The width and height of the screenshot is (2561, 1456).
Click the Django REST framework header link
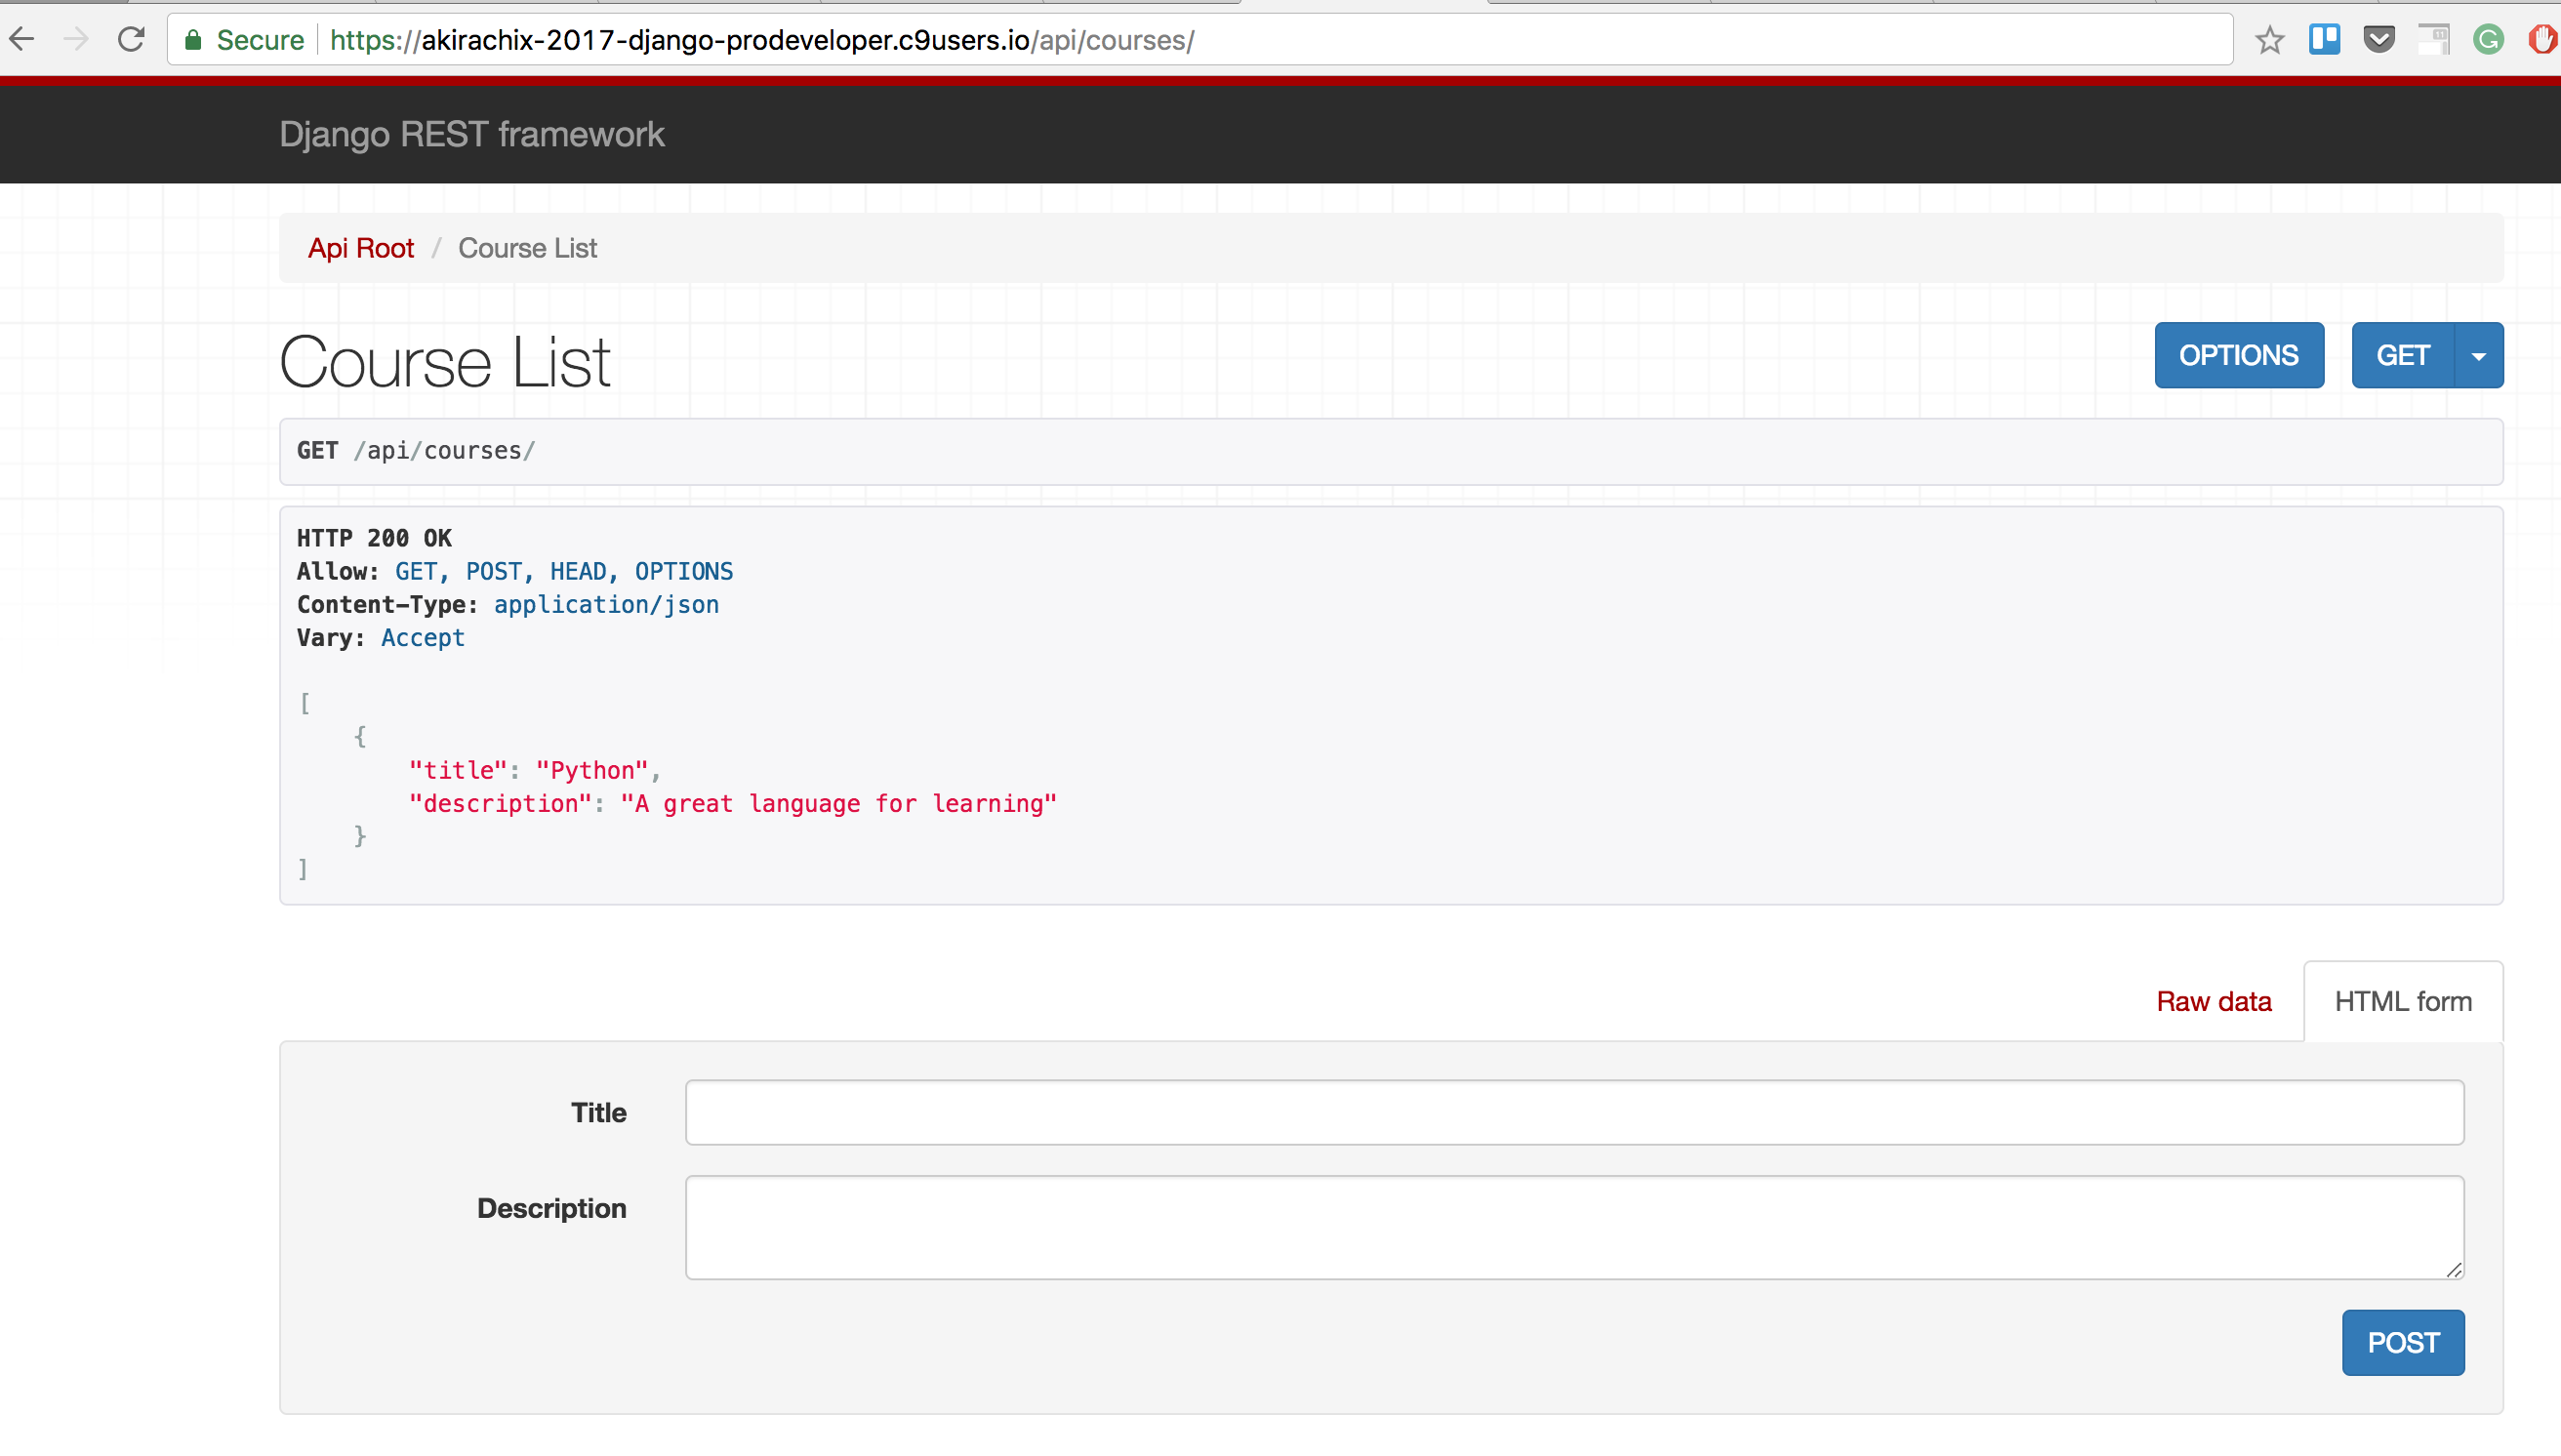point(471,134)
